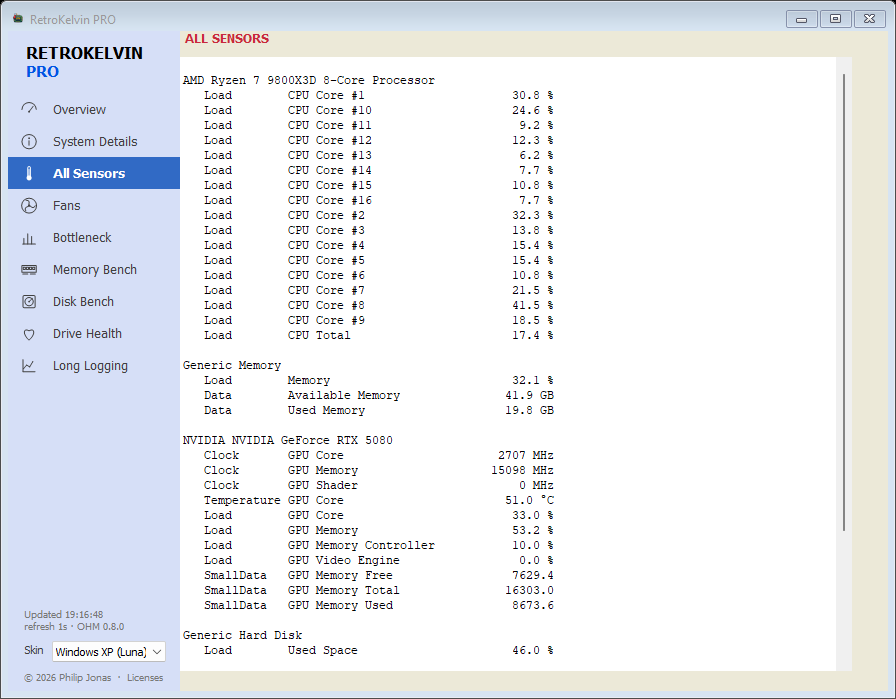896x699 pixels.
Task: Minimize the RetroKelvin PRO window
Action: pyautogui.click(x=801, y=19)
